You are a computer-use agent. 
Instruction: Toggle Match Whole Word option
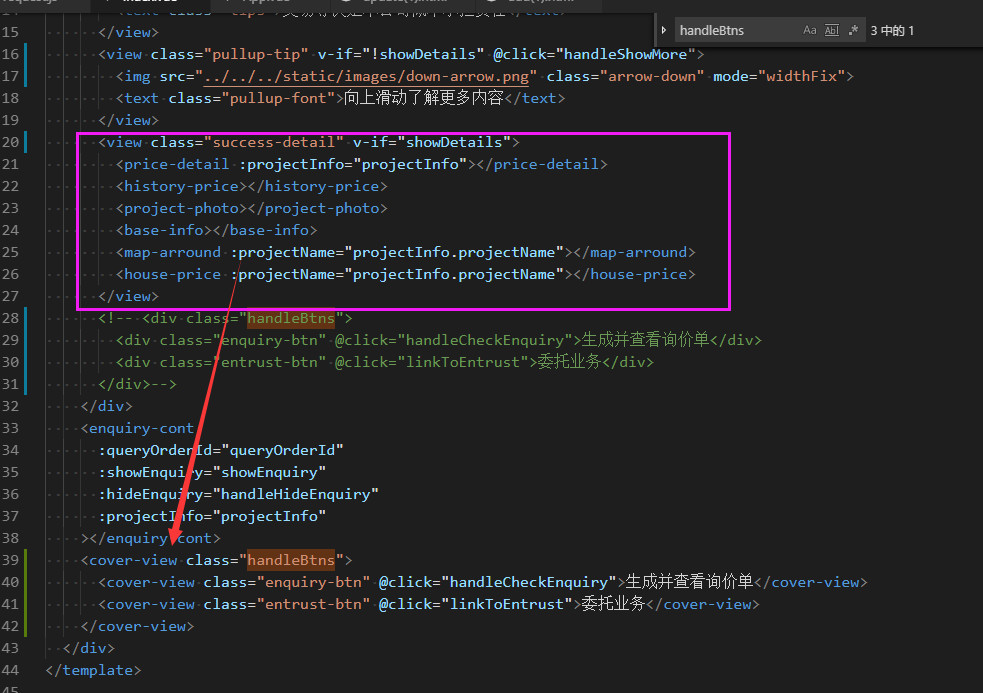click(832, 31)
